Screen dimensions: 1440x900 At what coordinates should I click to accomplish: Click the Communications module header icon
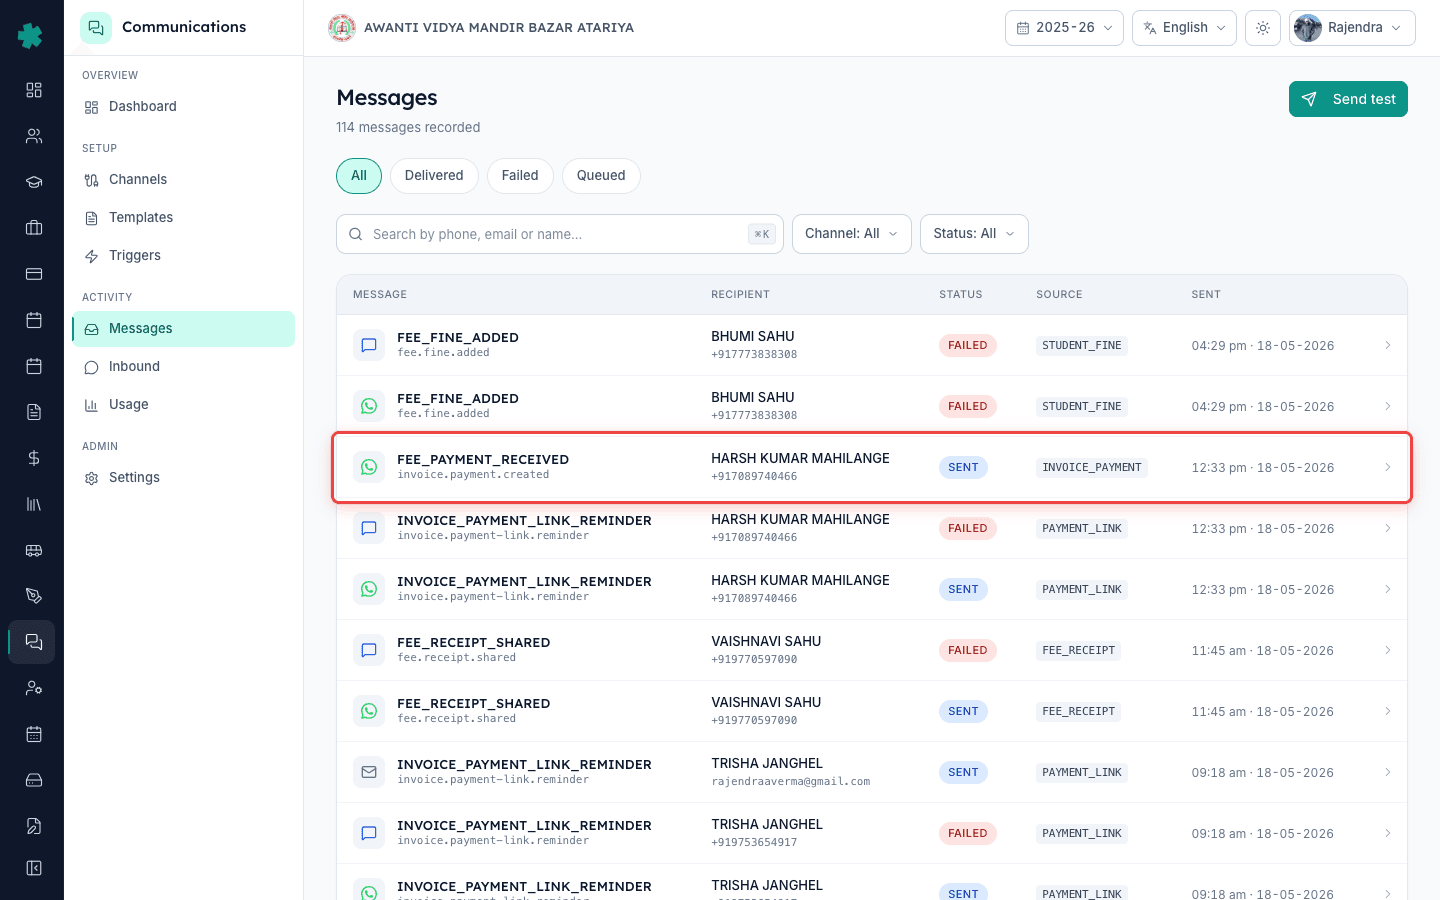[96, 28]
